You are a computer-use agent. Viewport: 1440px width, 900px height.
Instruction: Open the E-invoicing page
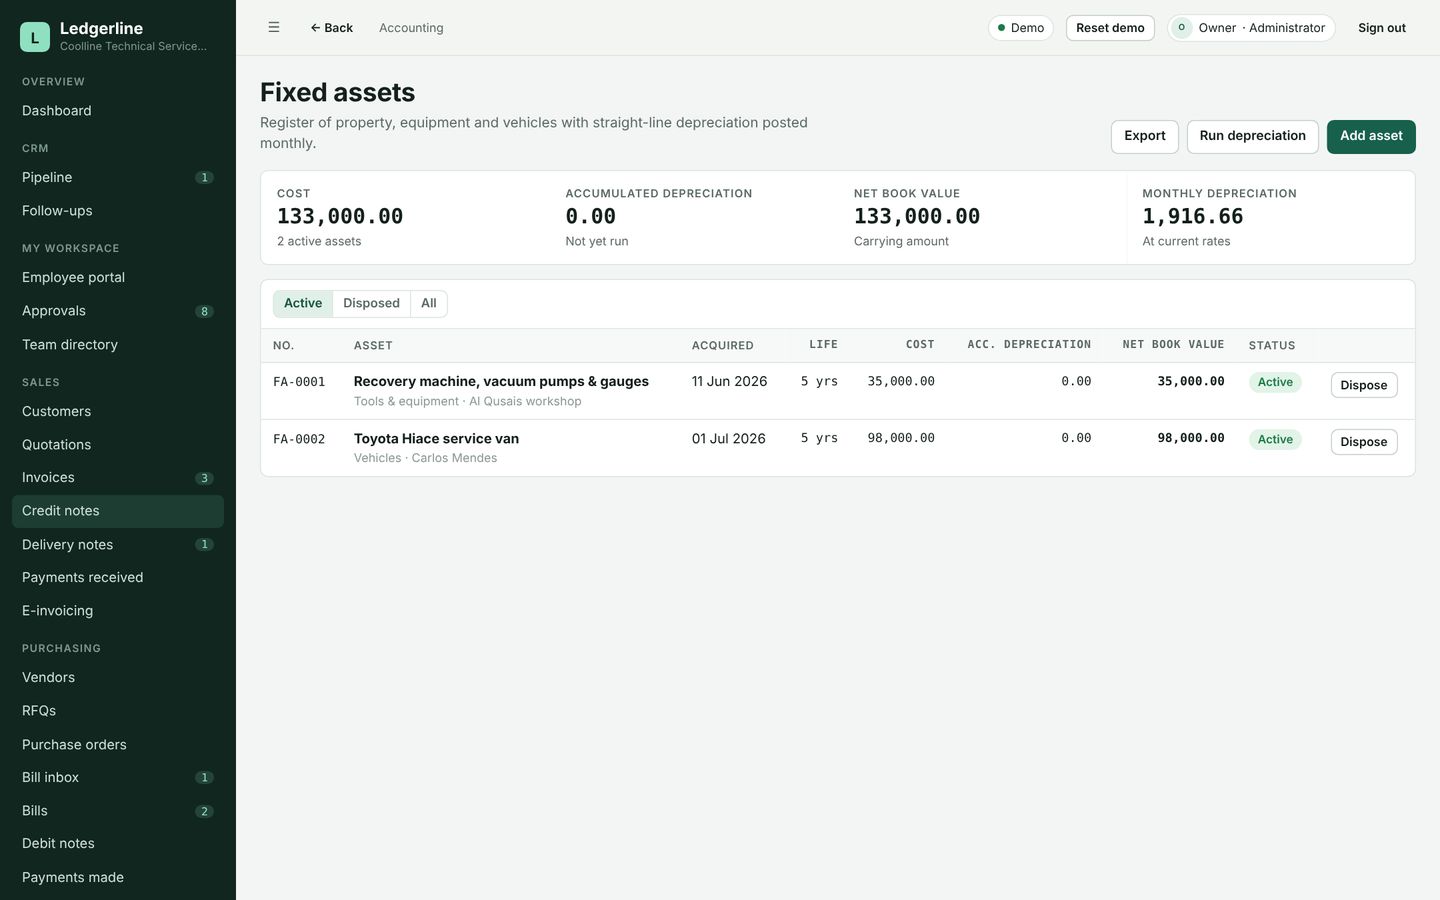118,611
